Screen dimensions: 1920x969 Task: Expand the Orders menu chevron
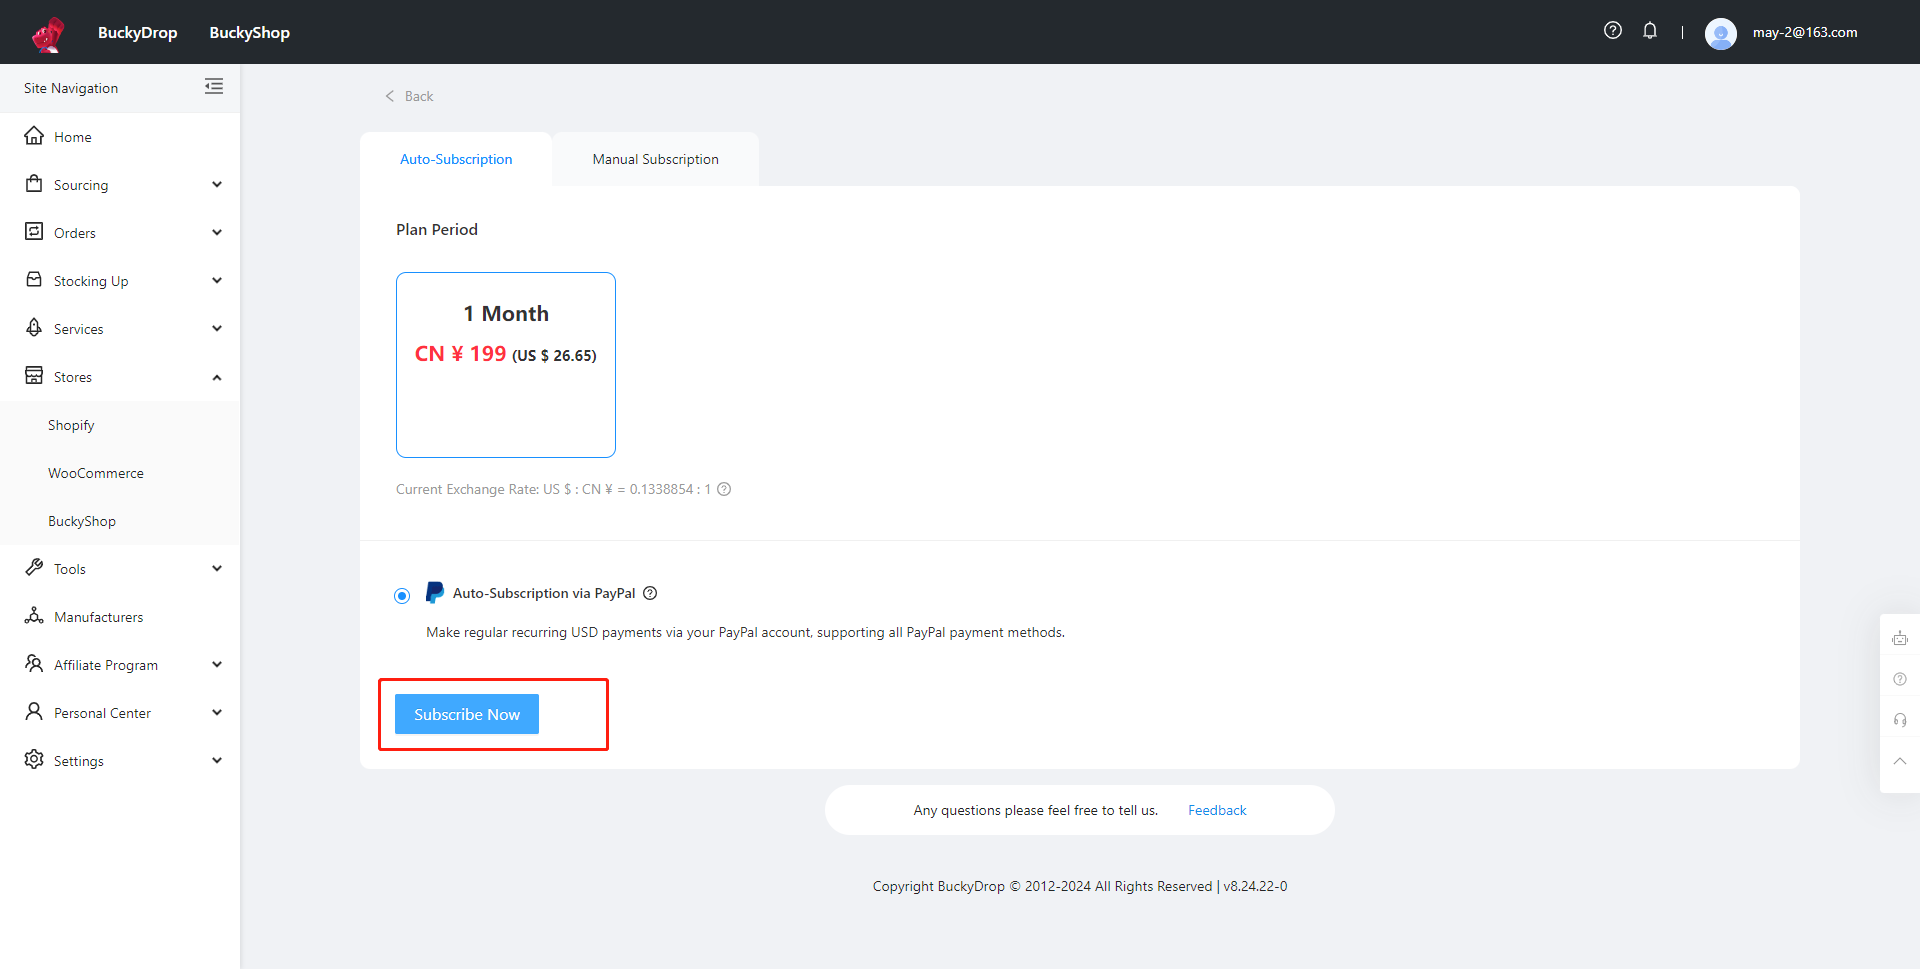[217, 233]
